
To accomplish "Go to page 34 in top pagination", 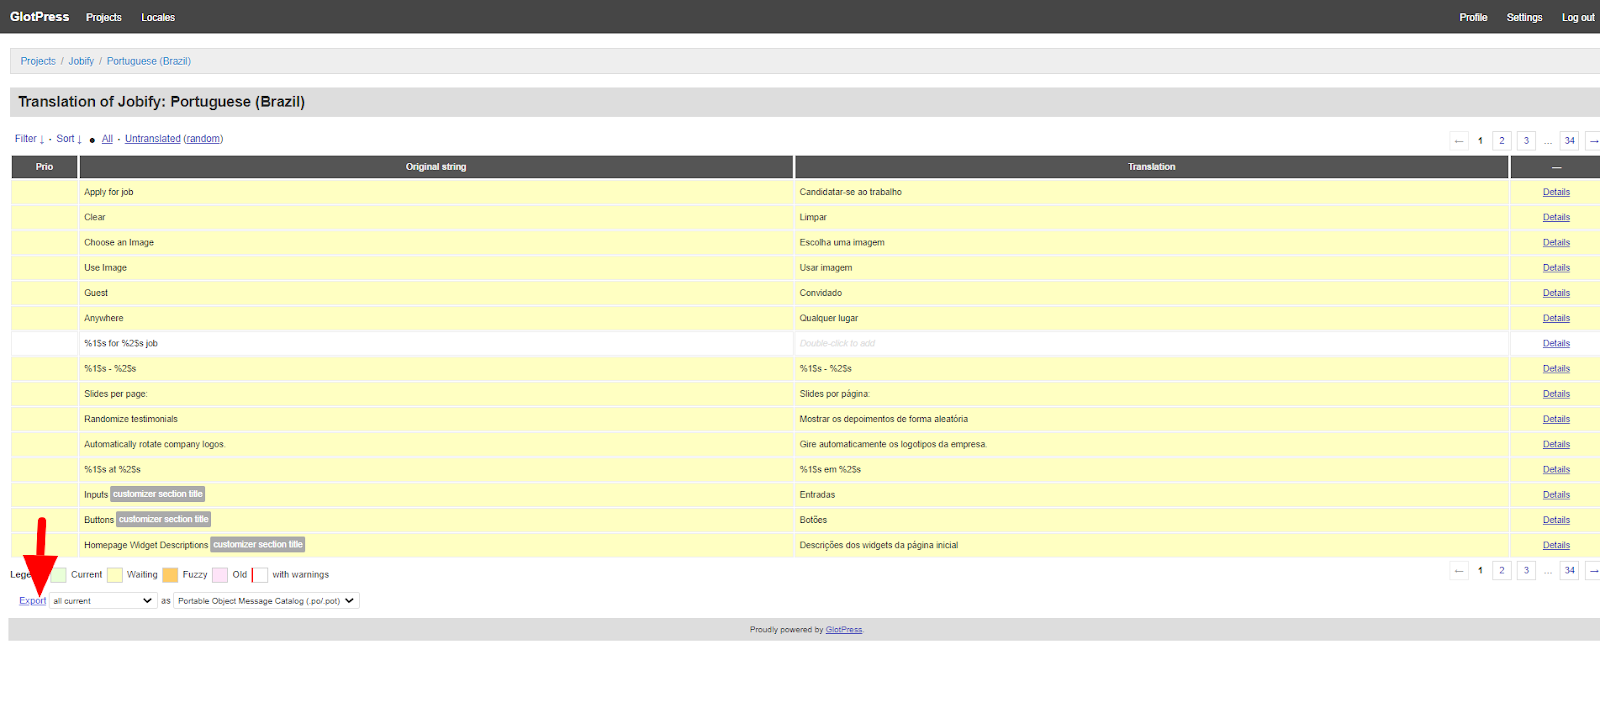I will point(1569,141).
